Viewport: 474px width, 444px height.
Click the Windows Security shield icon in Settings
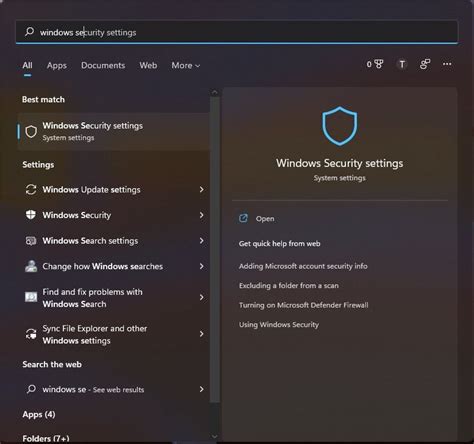coord(31,215)
